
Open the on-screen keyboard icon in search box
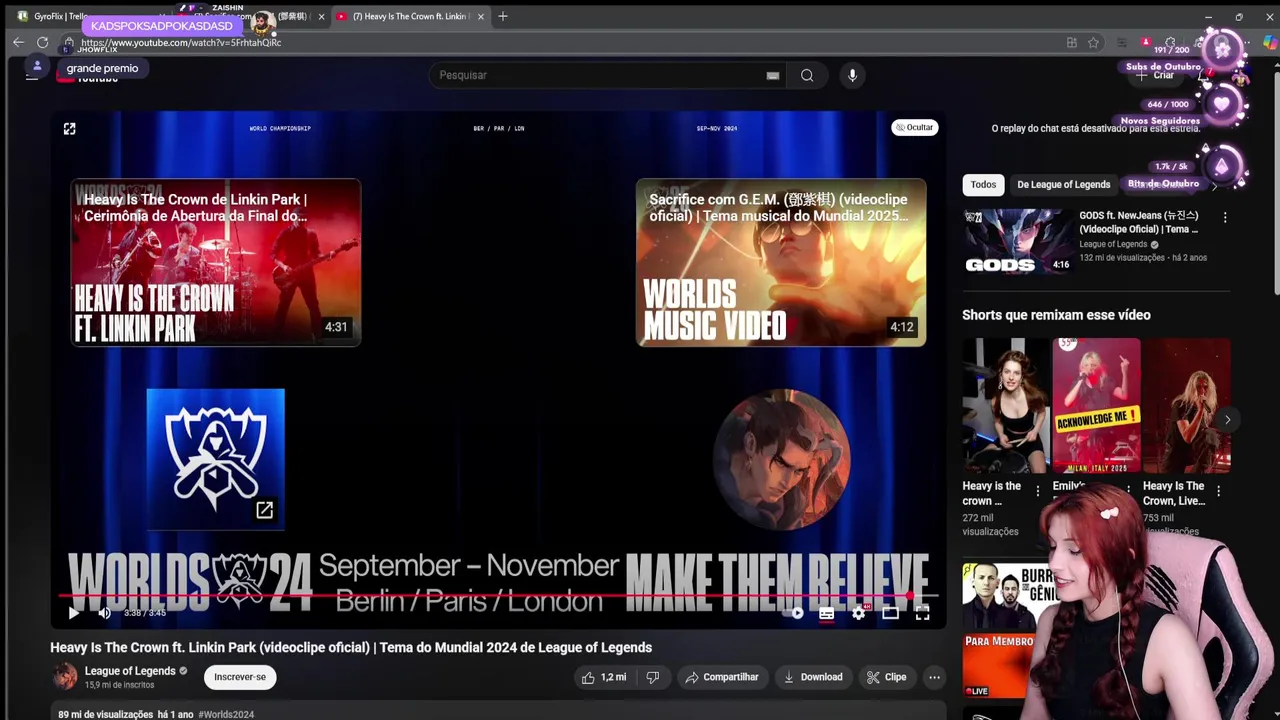coord(773,75)
